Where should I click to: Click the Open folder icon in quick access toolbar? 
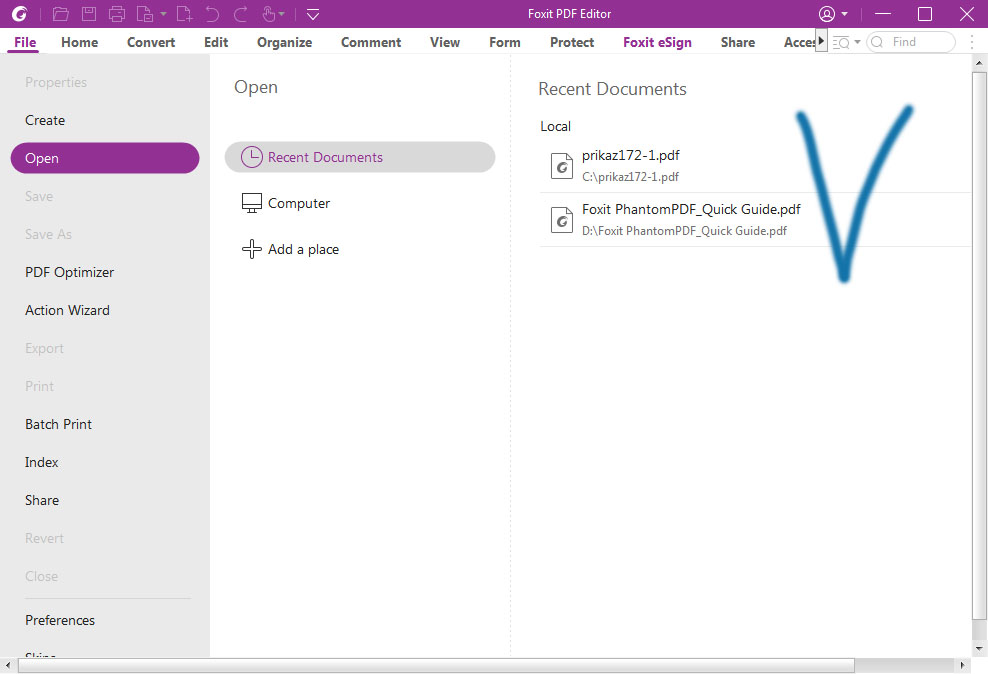[60, 13]
